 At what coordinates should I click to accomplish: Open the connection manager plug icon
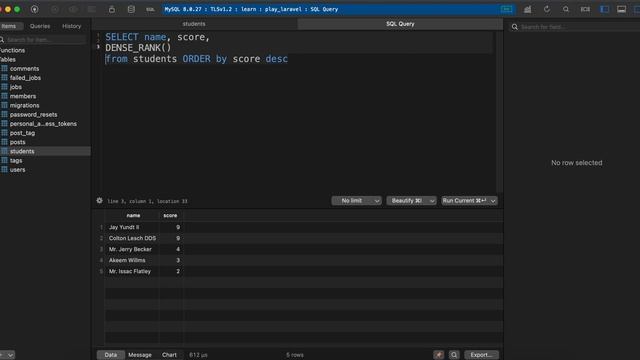(35, 9)
